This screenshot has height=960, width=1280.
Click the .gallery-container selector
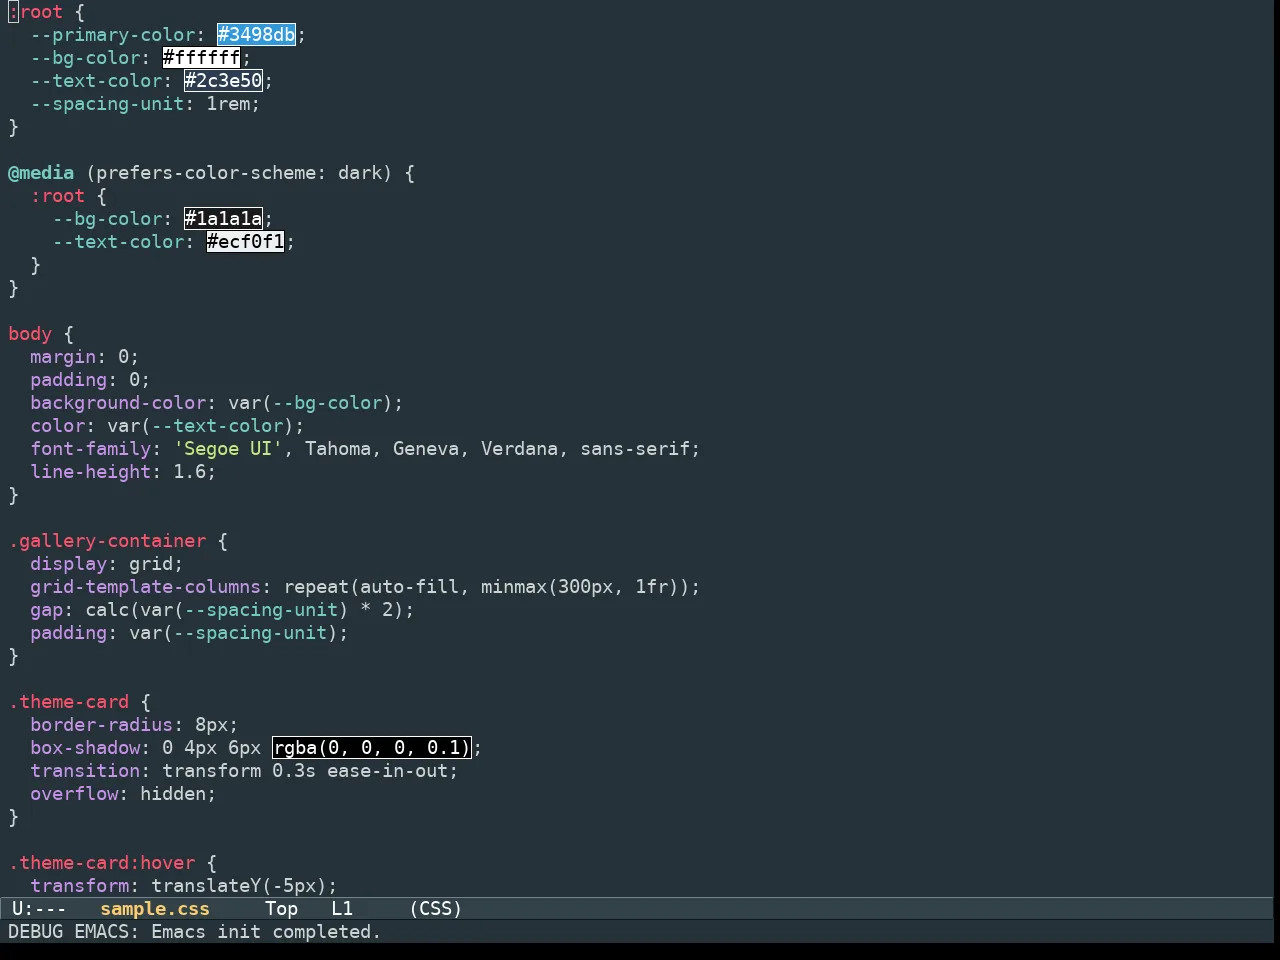coord(107,541)
